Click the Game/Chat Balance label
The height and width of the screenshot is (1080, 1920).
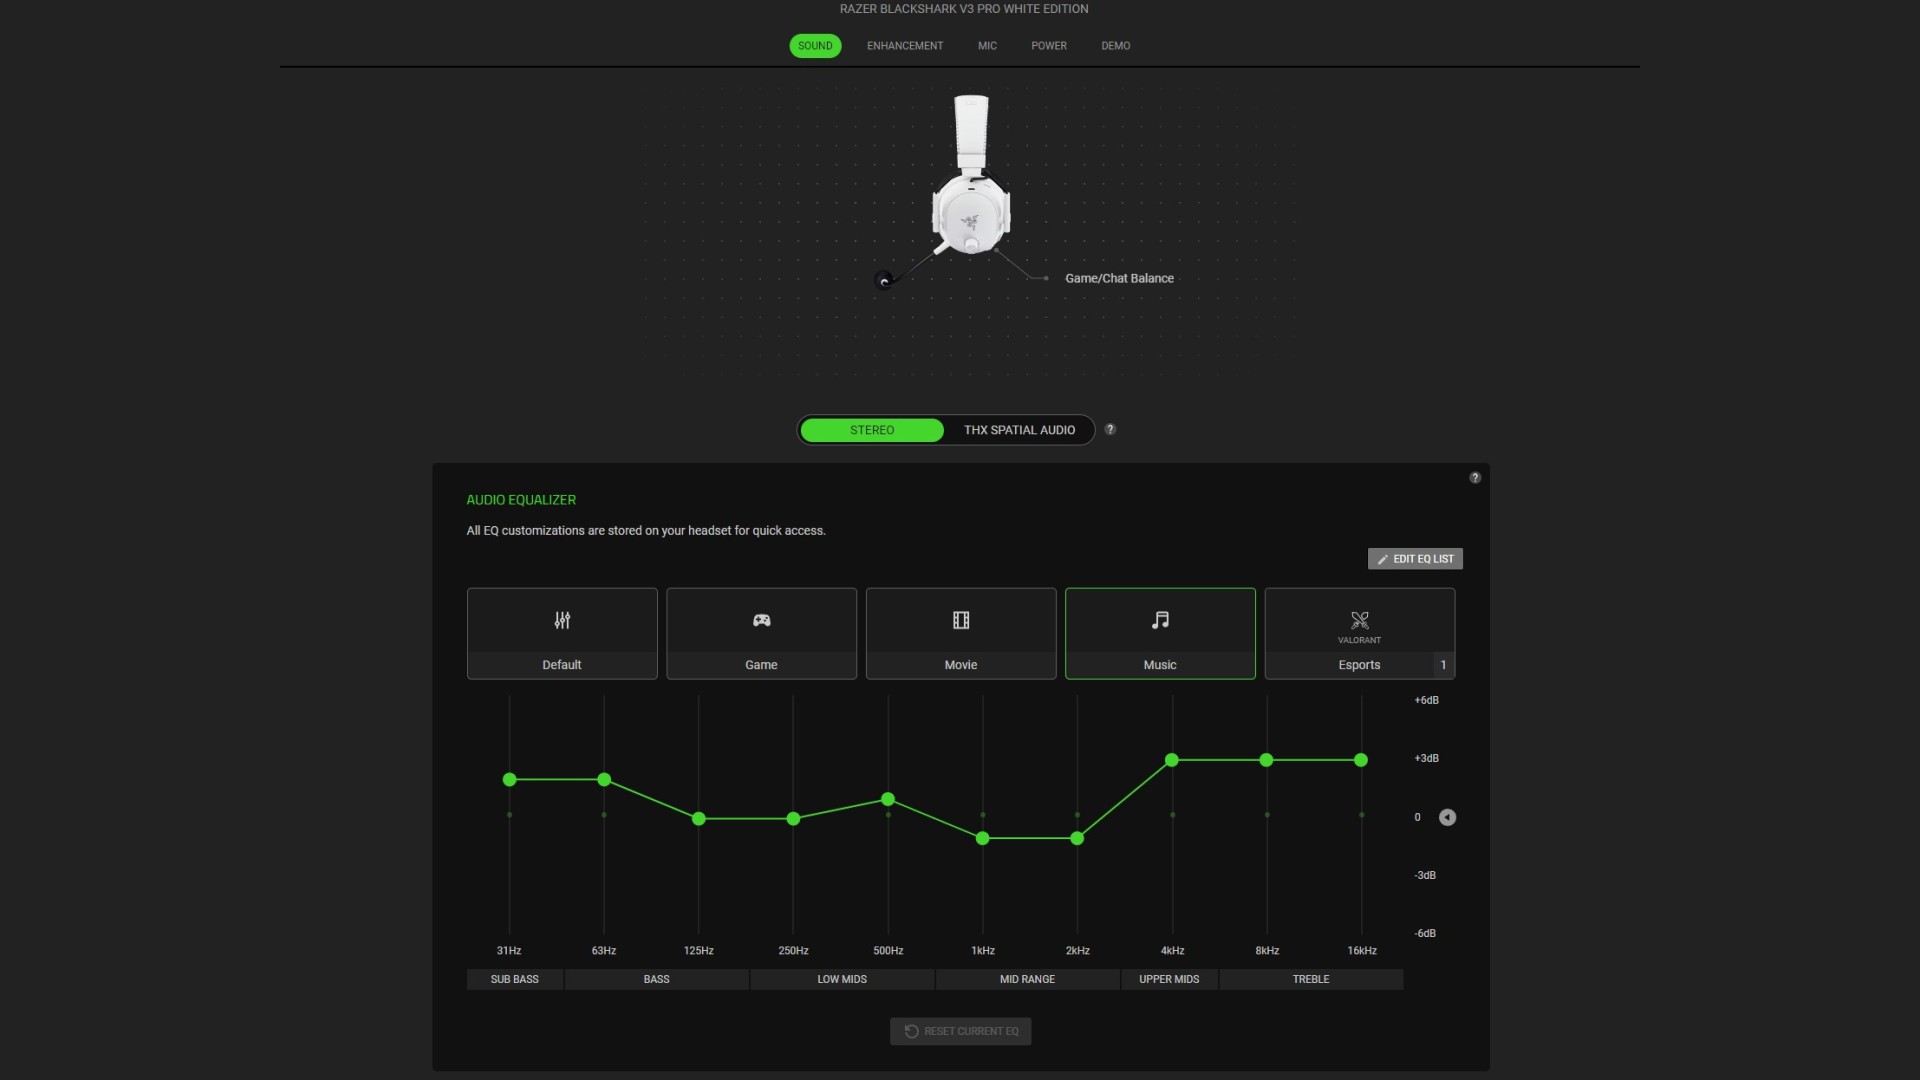pyautogui.click(x=1119, y=278)
